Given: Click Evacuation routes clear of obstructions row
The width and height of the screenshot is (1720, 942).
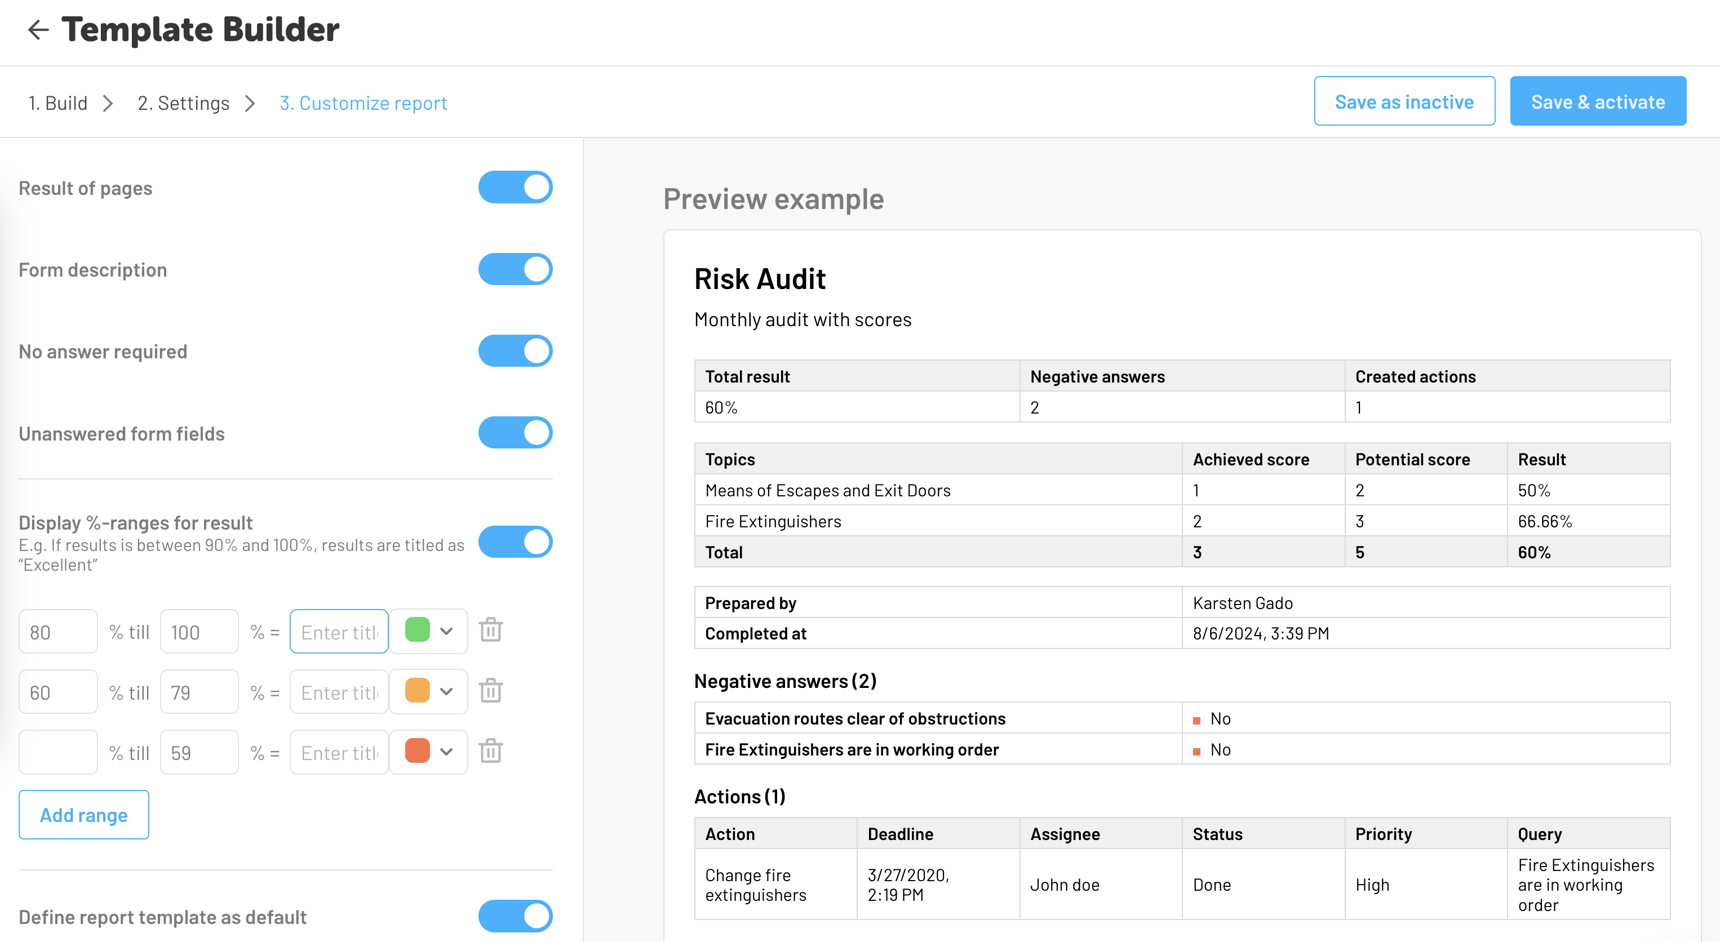Looking at the screenshot, I should pyautogui.click(x=1182, y=719).
